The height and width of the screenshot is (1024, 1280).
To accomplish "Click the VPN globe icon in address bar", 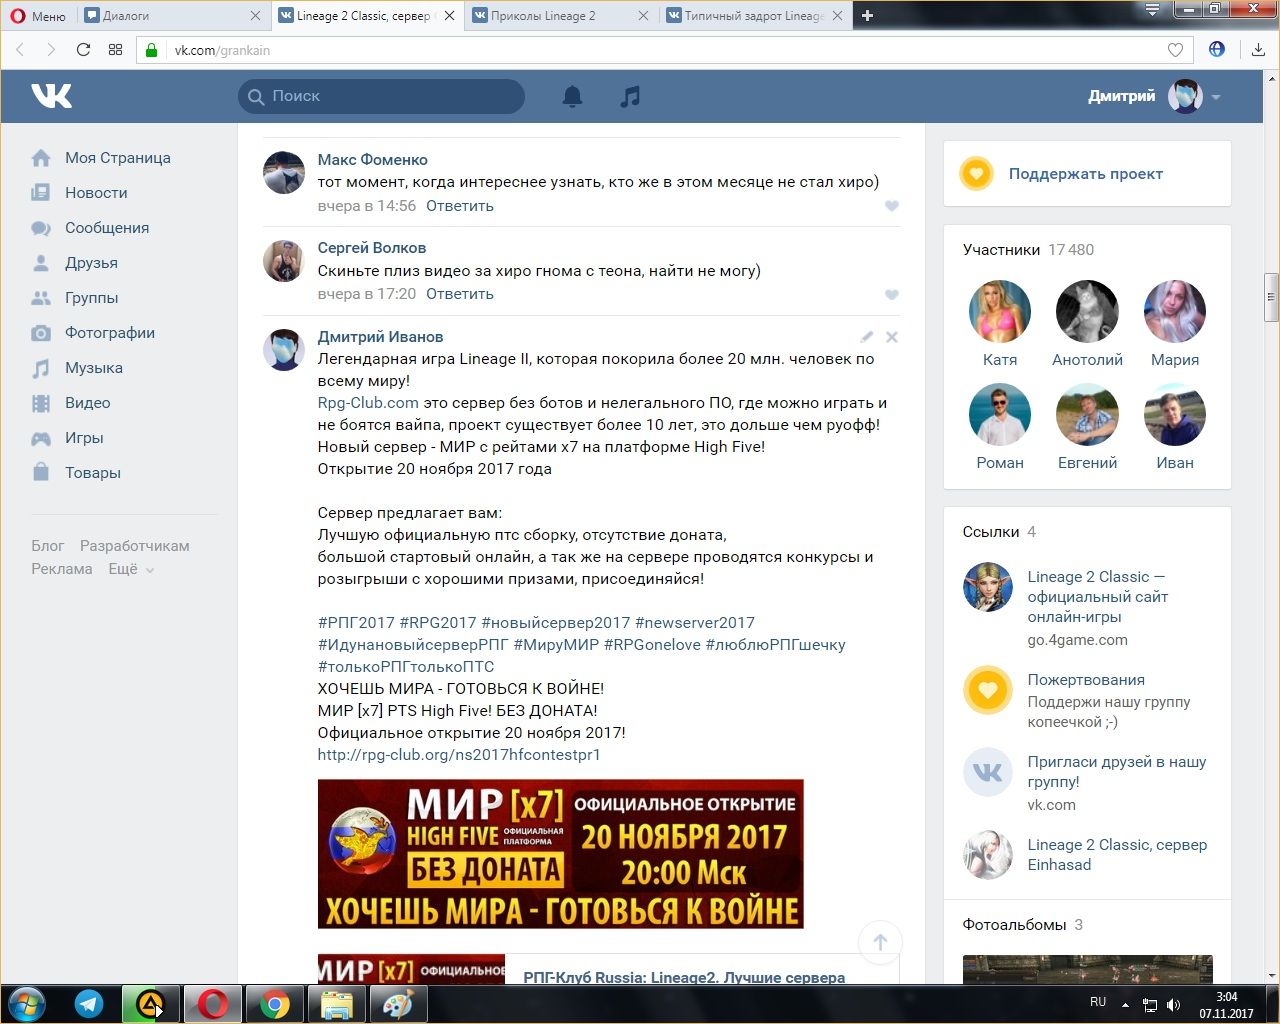I will coord(1216,49).
